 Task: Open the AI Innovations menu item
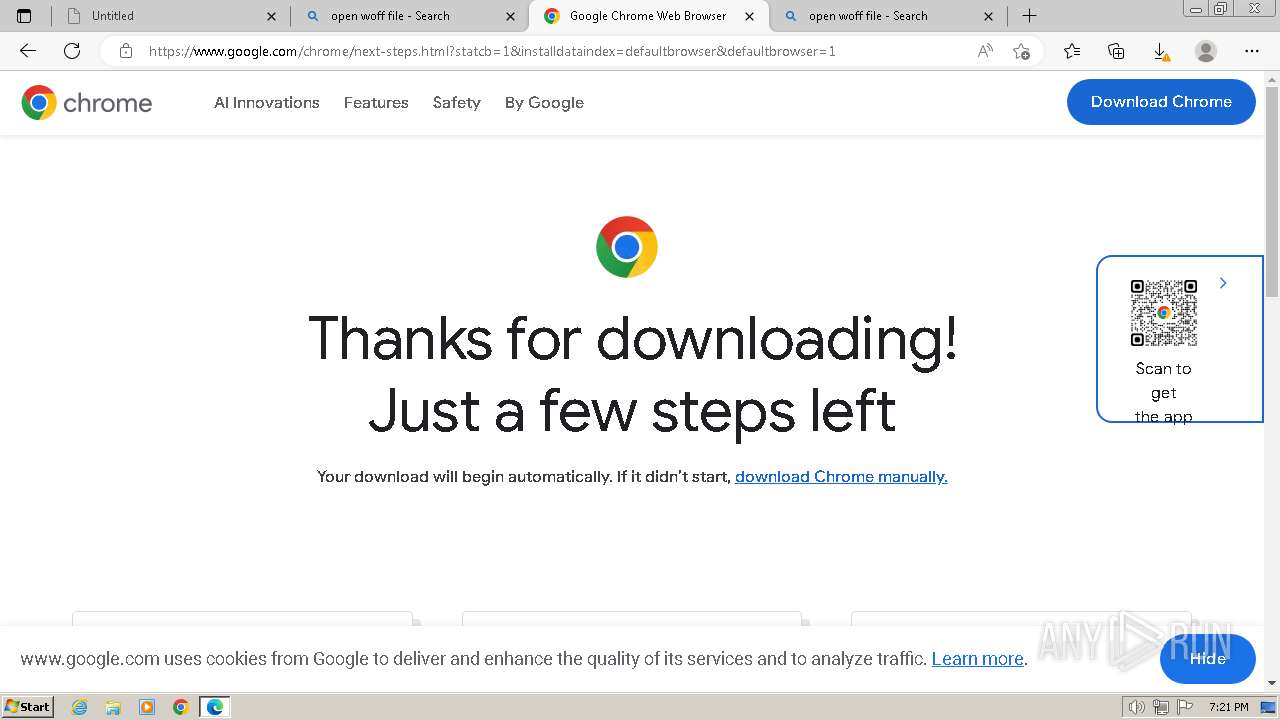(267, 102)
